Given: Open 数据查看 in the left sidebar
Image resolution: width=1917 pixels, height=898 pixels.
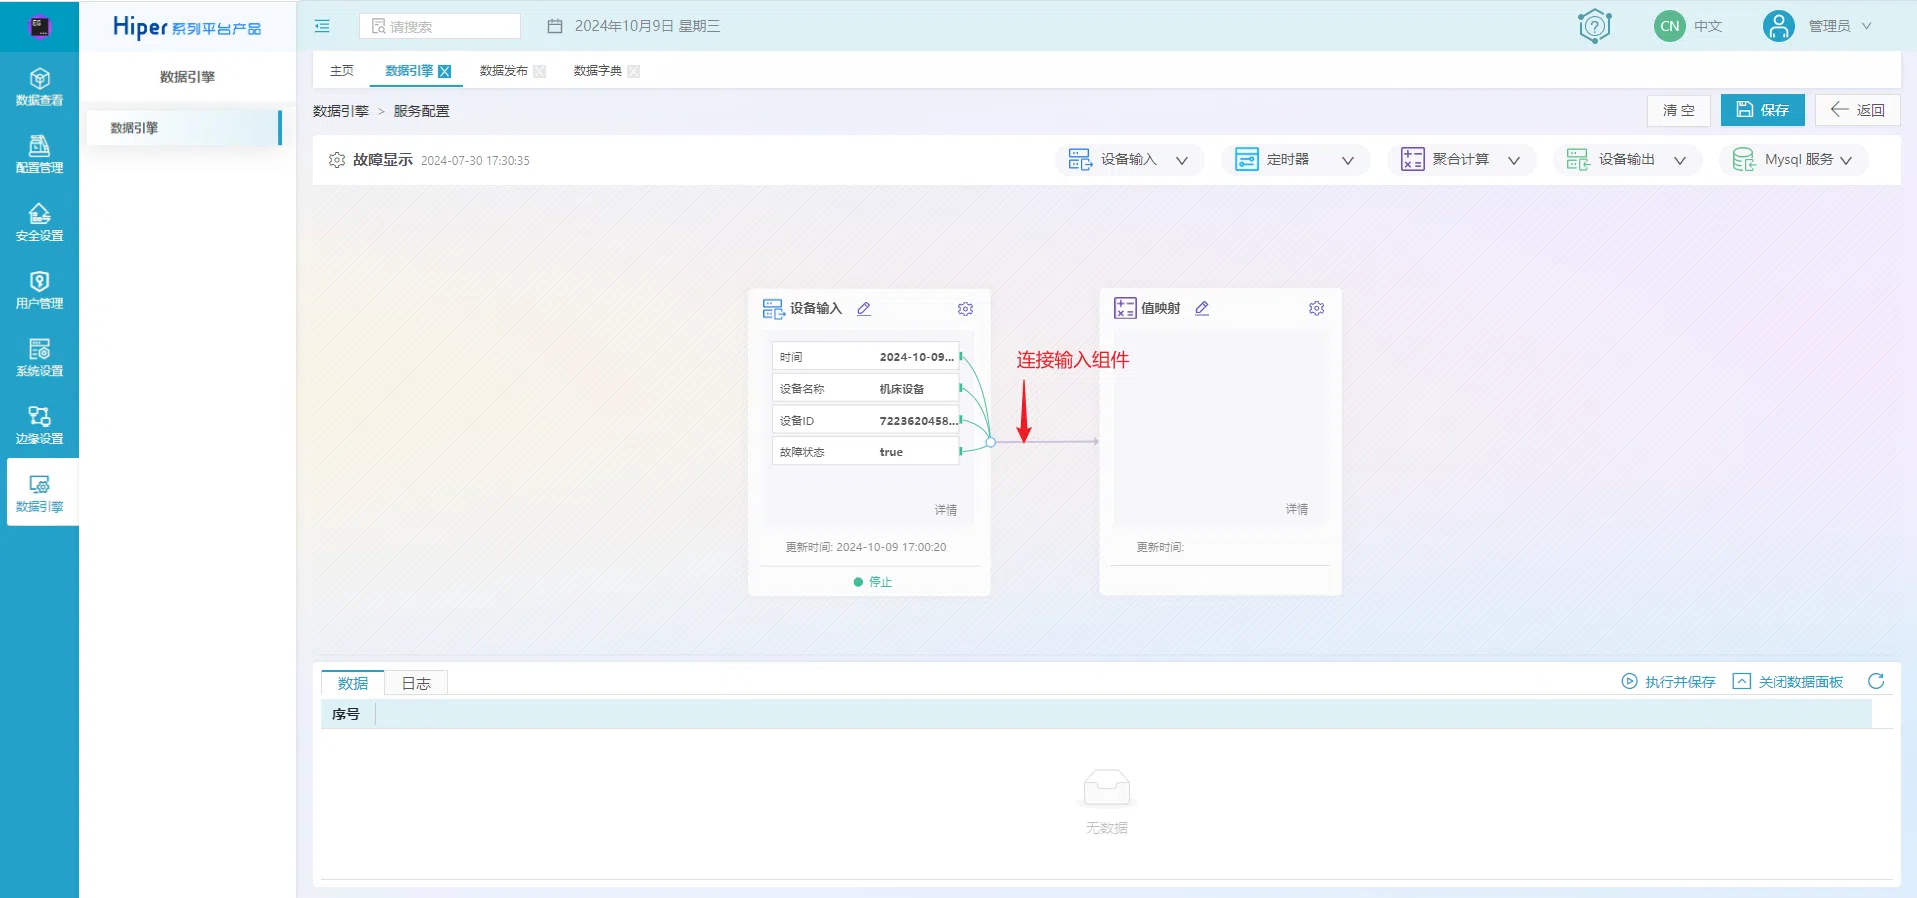Looking at the screenshot, I should (x=39, y=87).
